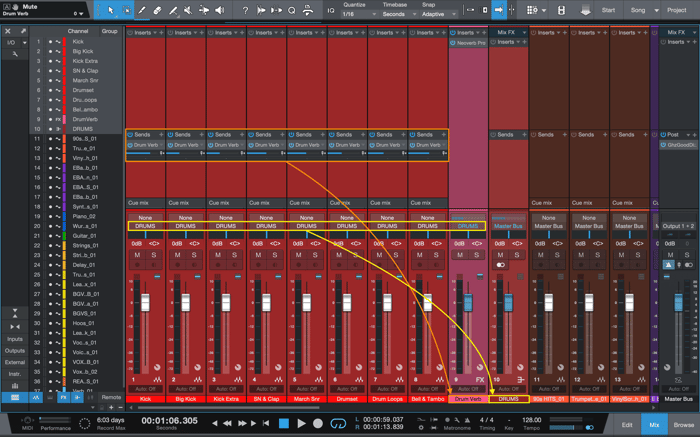Screen dimensions: 700x437
Task: Go to the Start page
Action: tap(608, 10)
